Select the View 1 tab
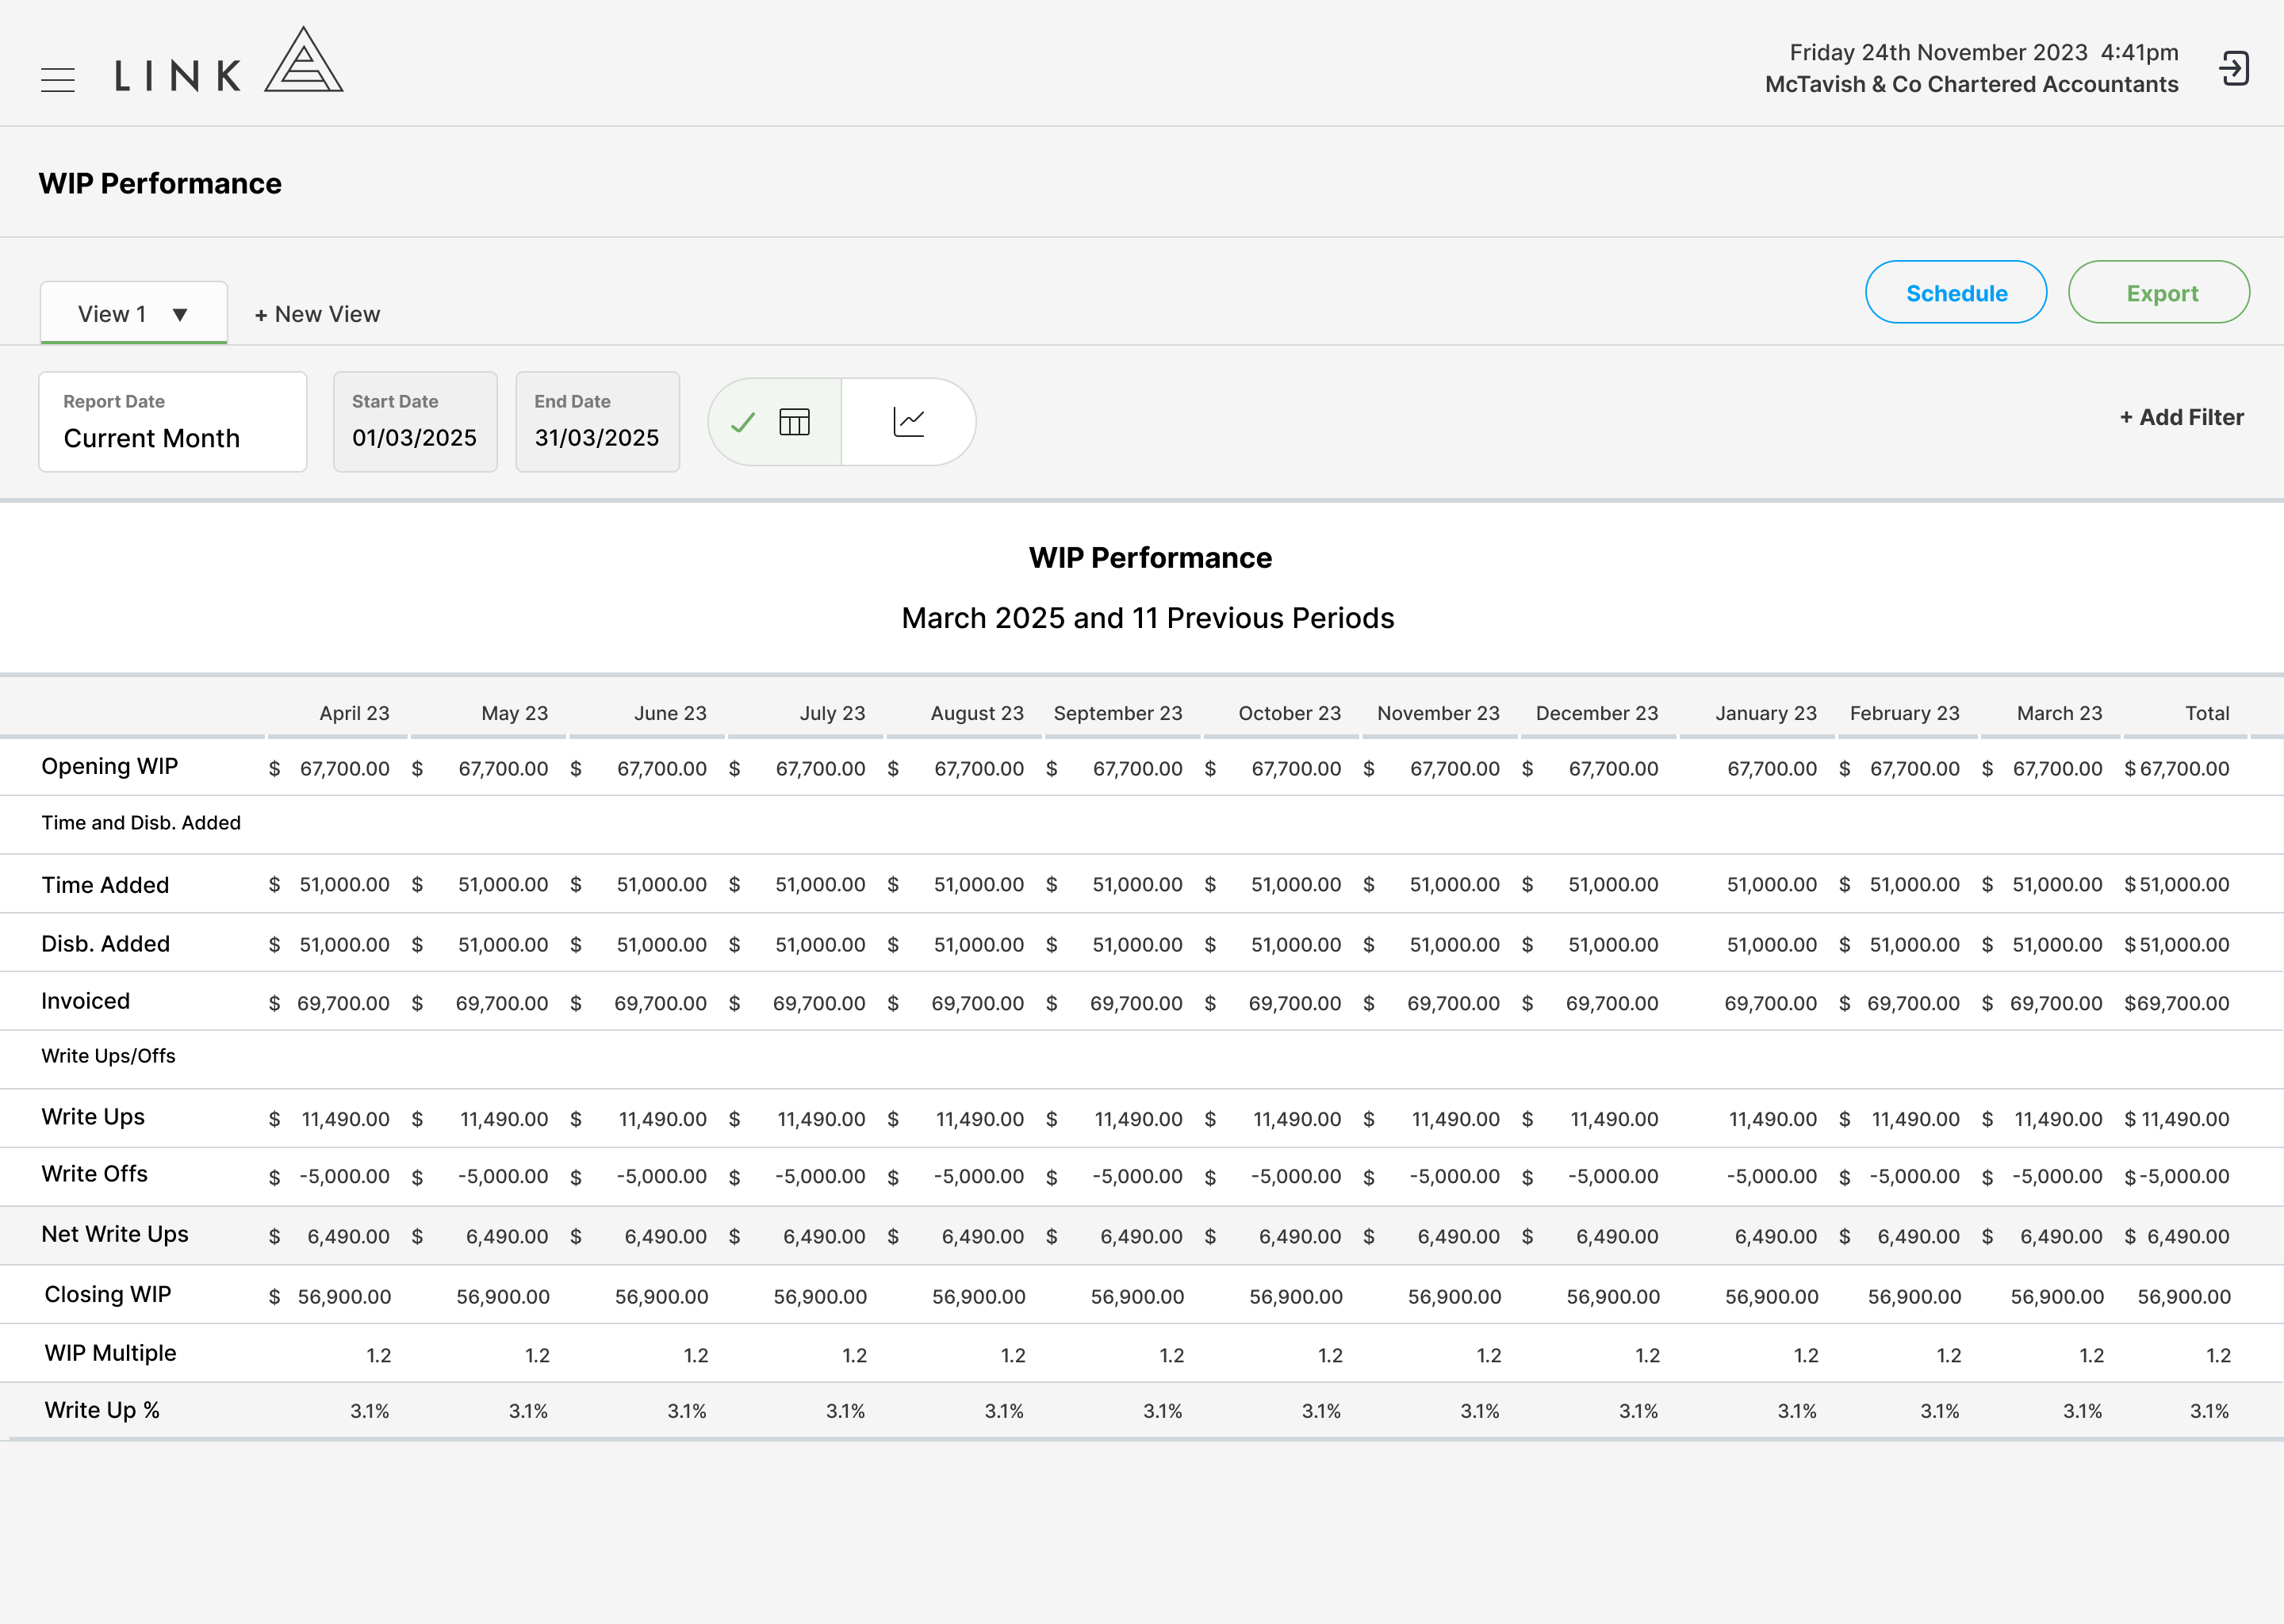The width and height of the screenshot is (2284, 1624). (134, 314)
